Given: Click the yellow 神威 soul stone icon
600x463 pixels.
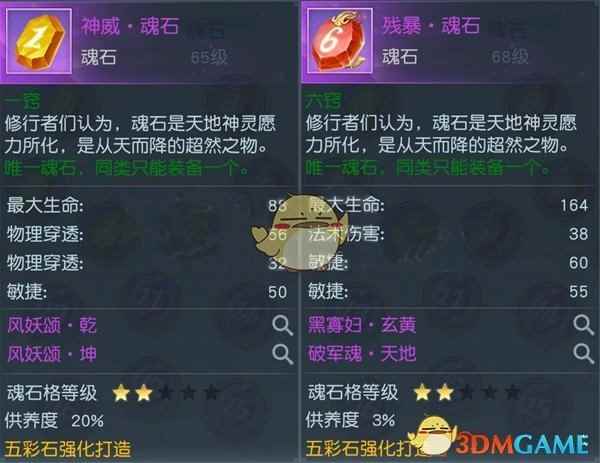Looking at the screenshot, I should [x=39, y=41].
